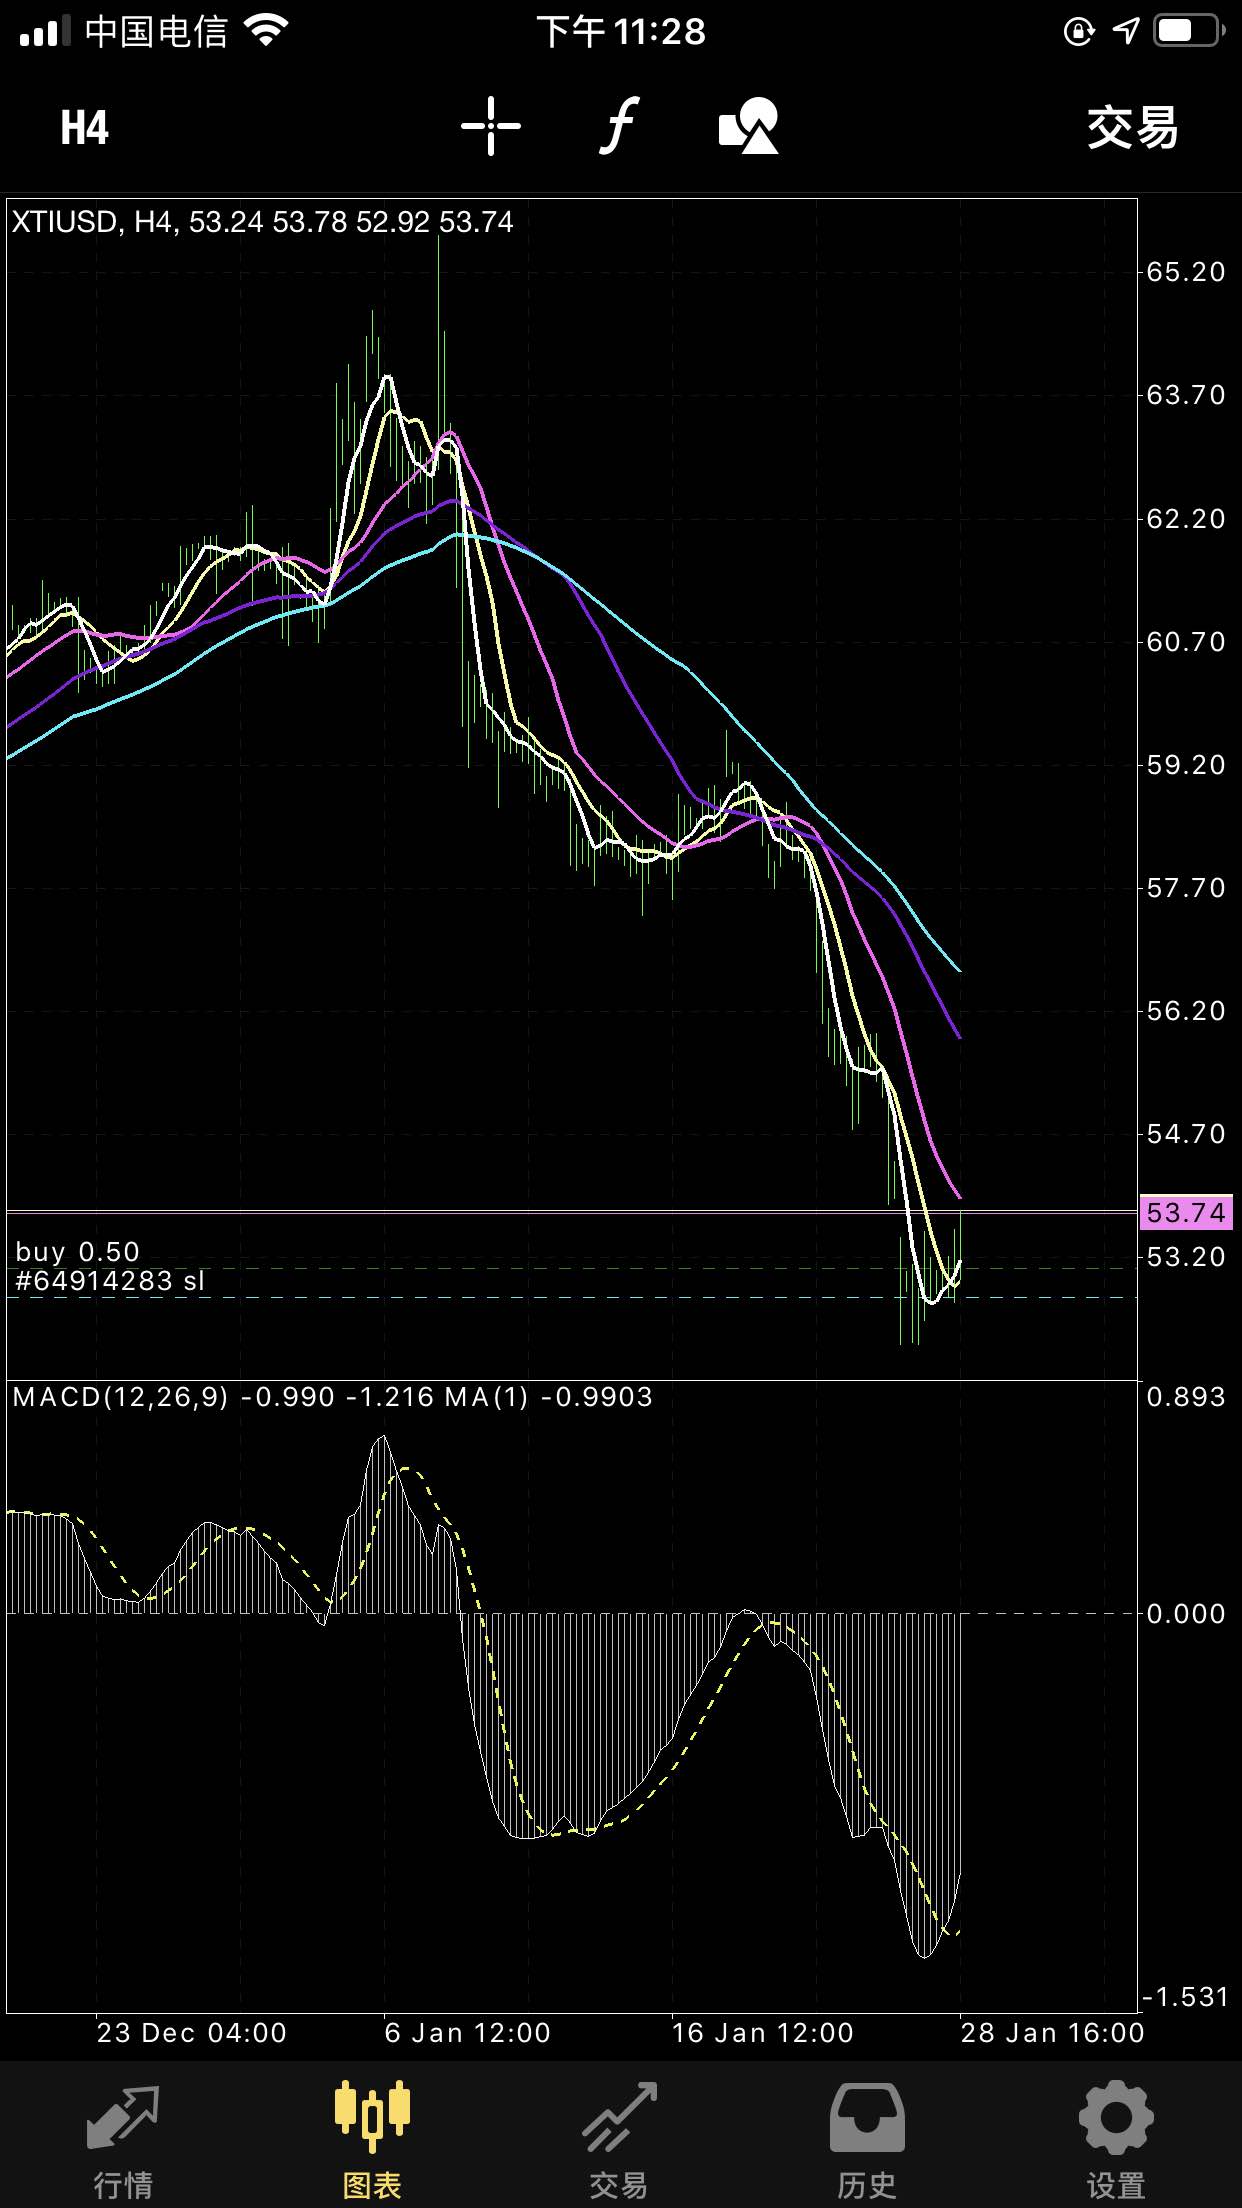Open the drawing objects shapes icon
The height and width of the screenshot is (2208, 1242).
click(748, 126)
